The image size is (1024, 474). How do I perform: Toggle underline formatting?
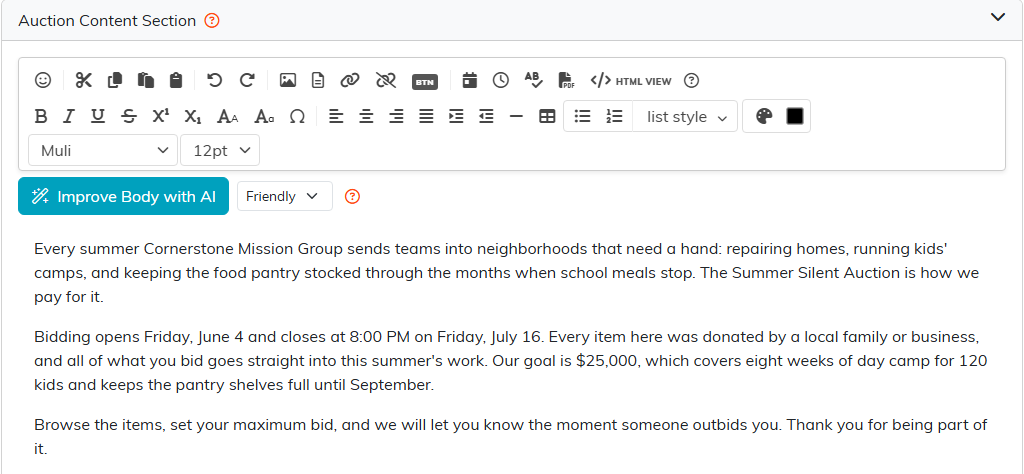pyautogui.click(x=97, y=117)
